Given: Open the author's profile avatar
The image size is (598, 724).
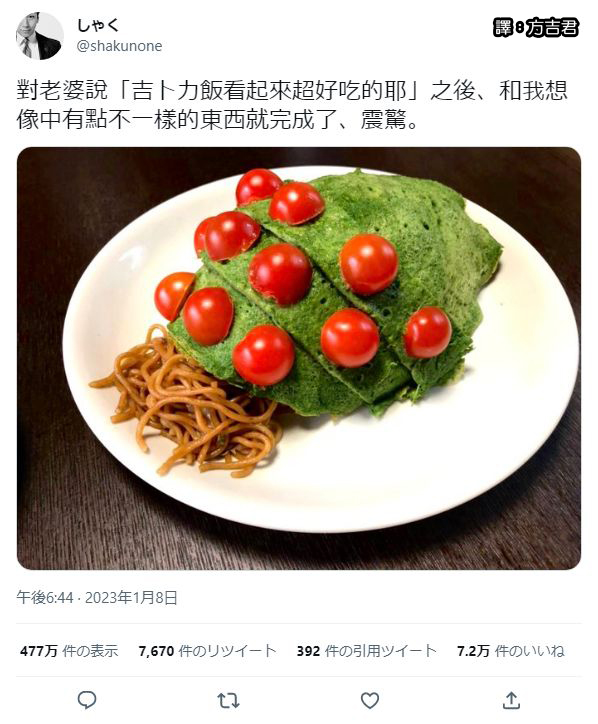Looking at the screenshot, I should [x=40, y=36].
